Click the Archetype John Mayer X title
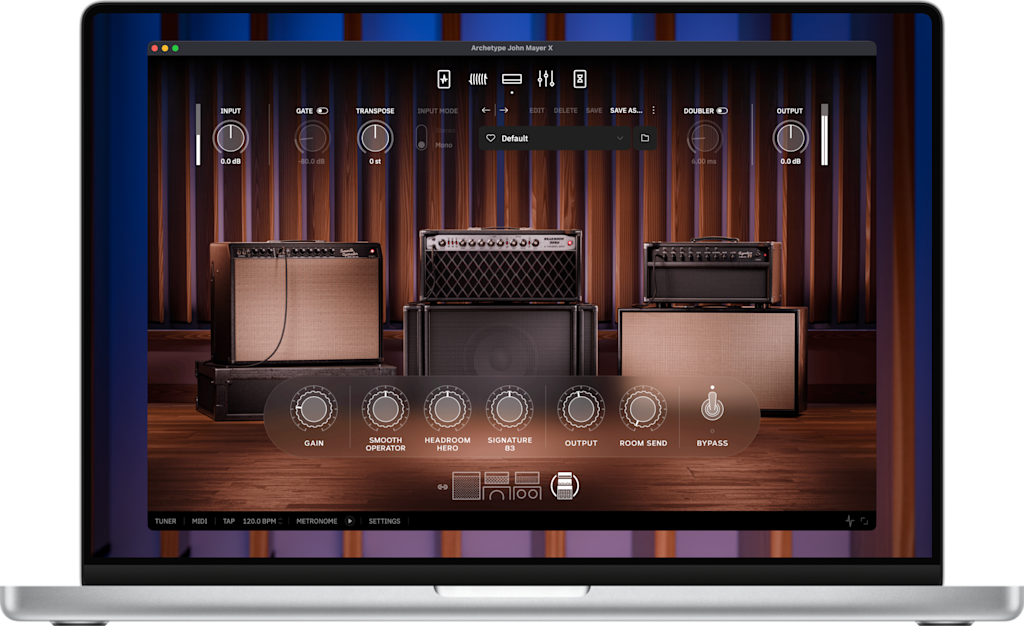This screenshot has height=626, width=1024. [x=512, y=48]
